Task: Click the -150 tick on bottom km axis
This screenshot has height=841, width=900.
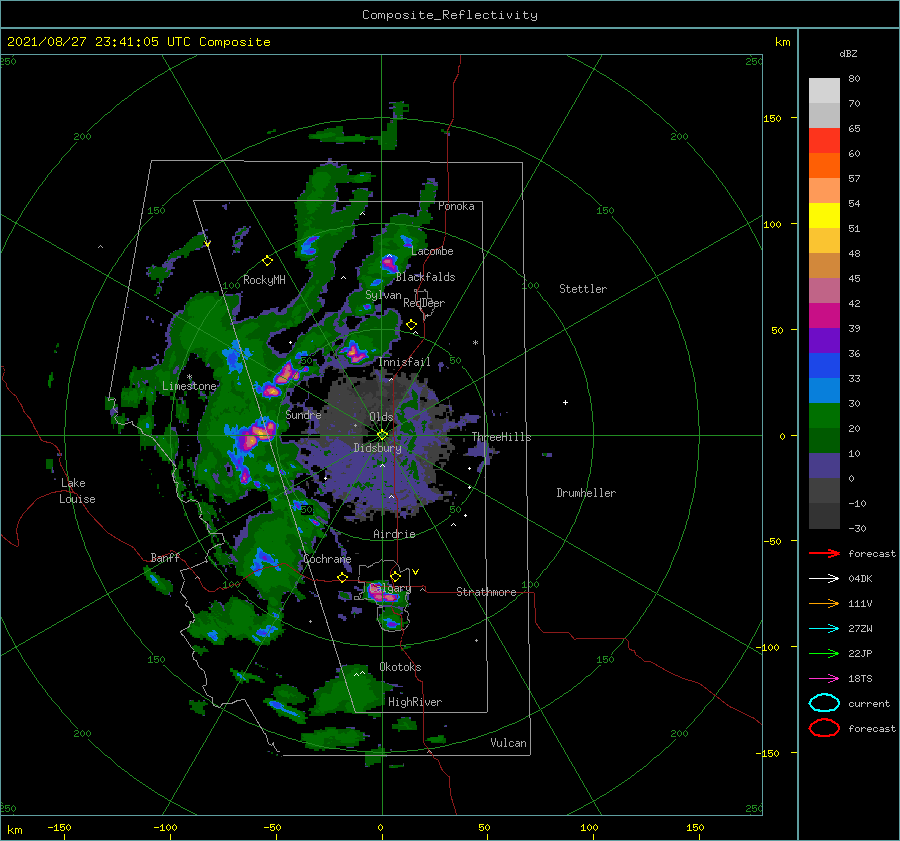Action: pos(59,827)
